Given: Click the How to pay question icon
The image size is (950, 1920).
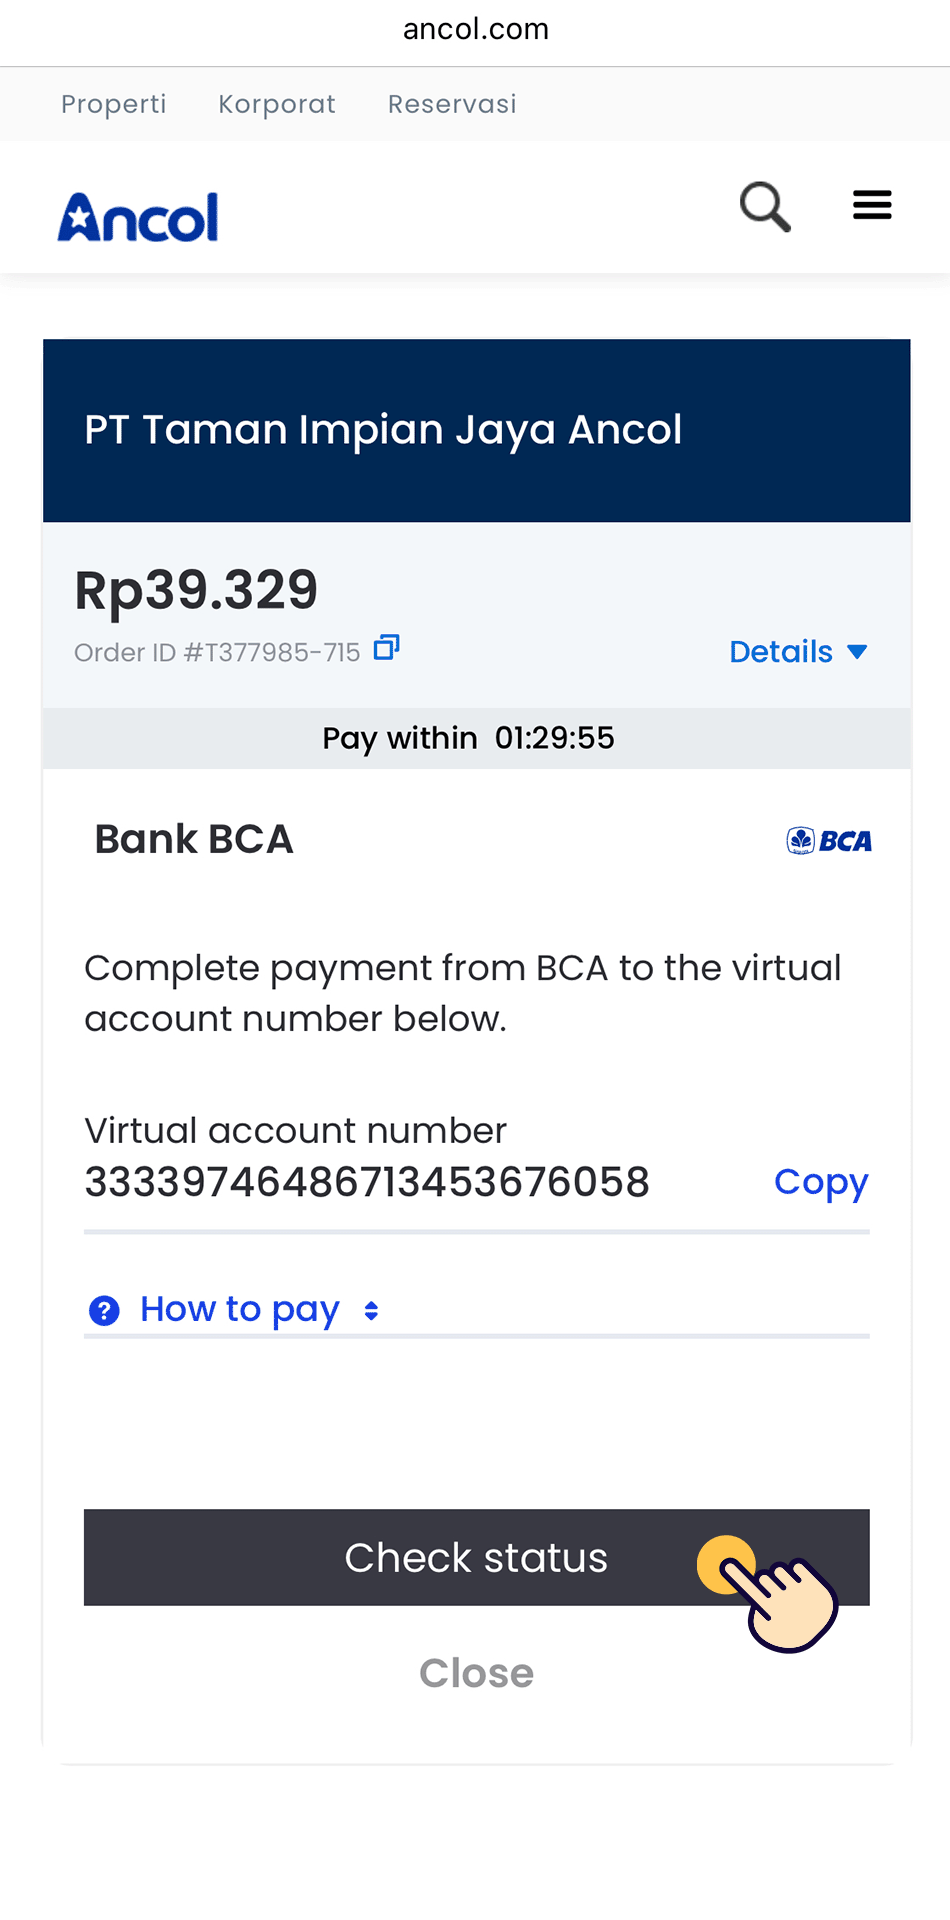Looking at the screenshot, I should pyautogui.click(x=104, y=1310).
